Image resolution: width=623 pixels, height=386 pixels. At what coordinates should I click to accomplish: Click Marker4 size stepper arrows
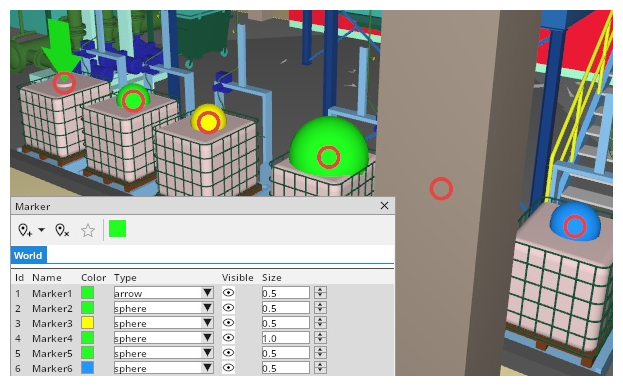tap(320, 338)
